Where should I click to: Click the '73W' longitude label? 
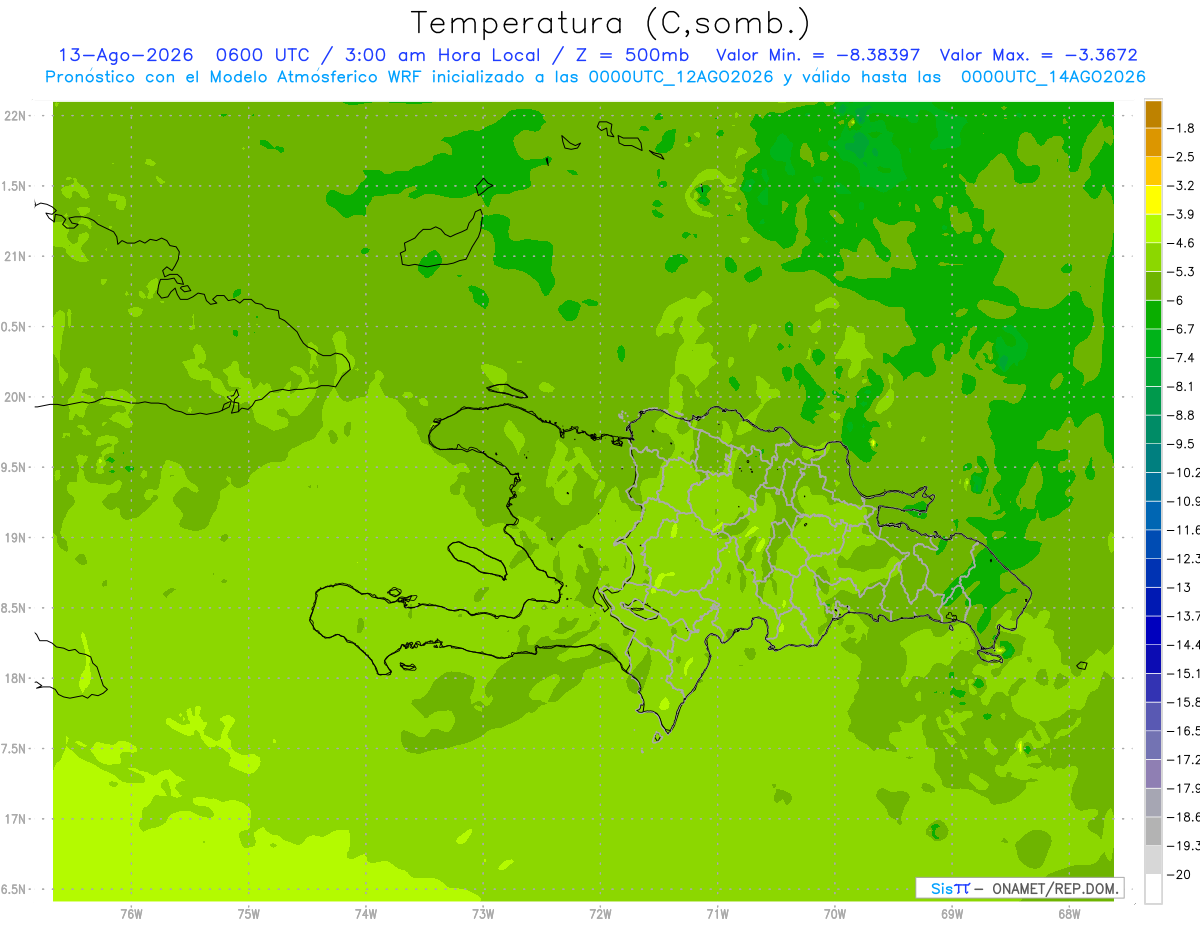coord(482,913)
